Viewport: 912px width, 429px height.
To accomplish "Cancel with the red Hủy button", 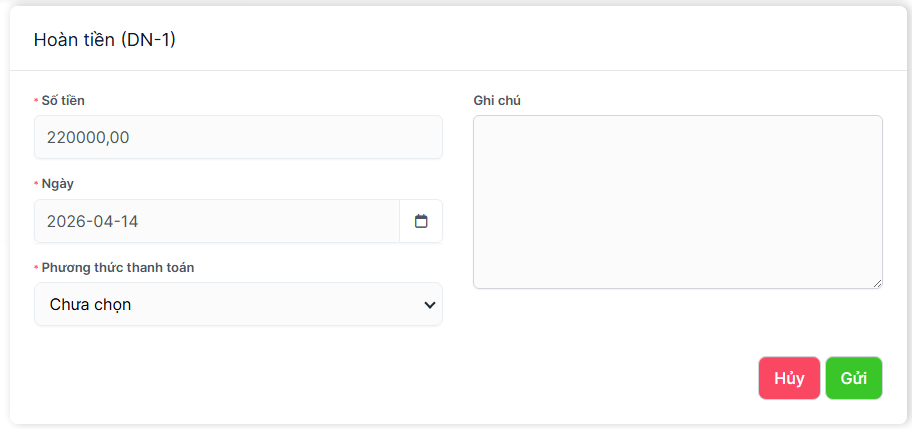I will (x=789, y=378).
